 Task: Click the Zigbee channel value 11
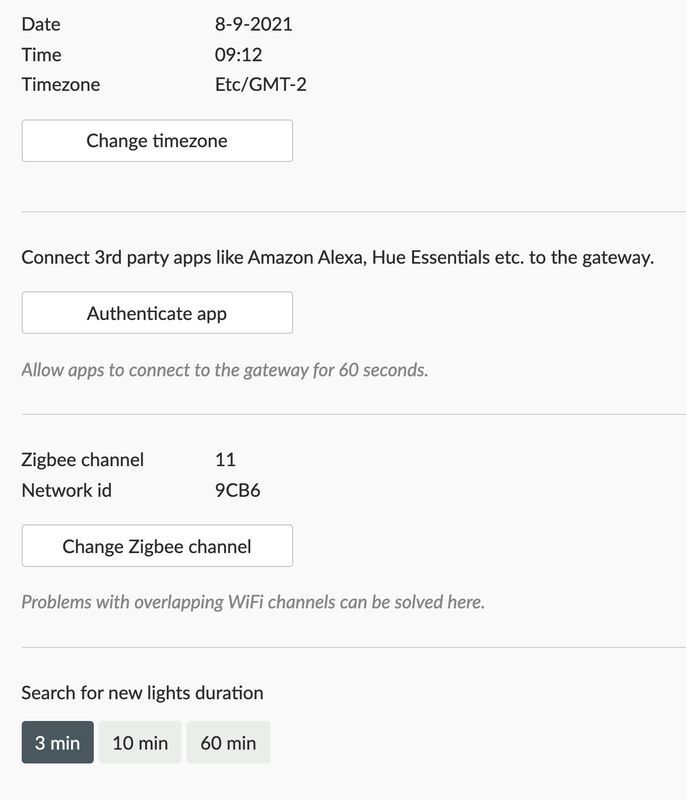coord(225,460)
